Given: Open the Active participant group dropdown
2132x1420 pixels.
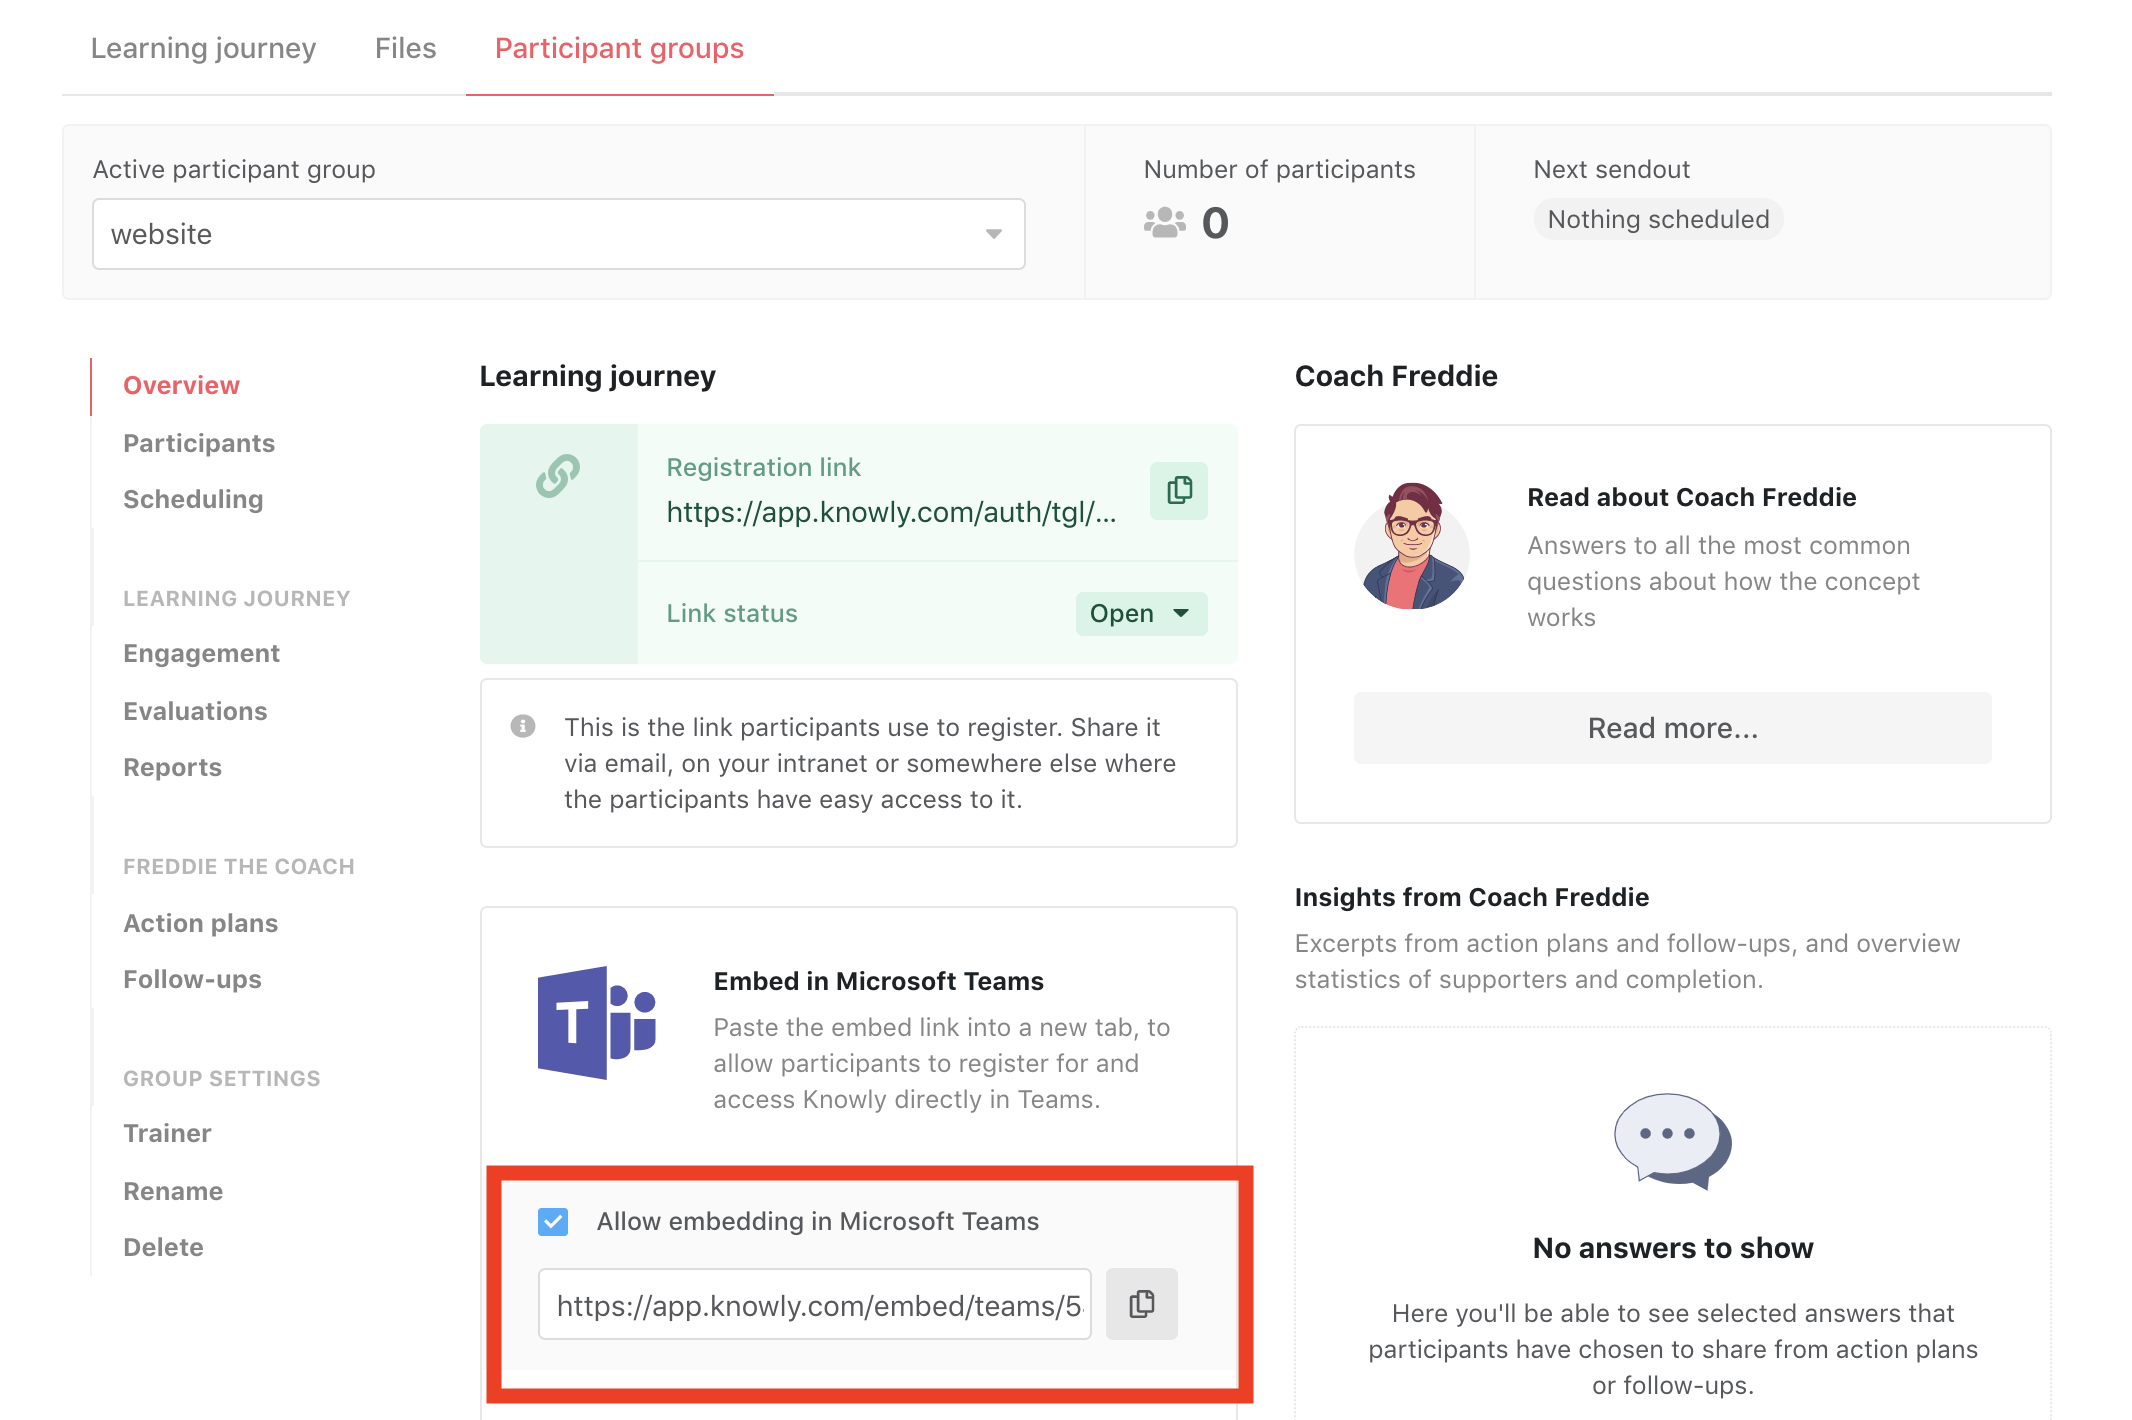Looking at the screenshot, I should pos(558,234).
